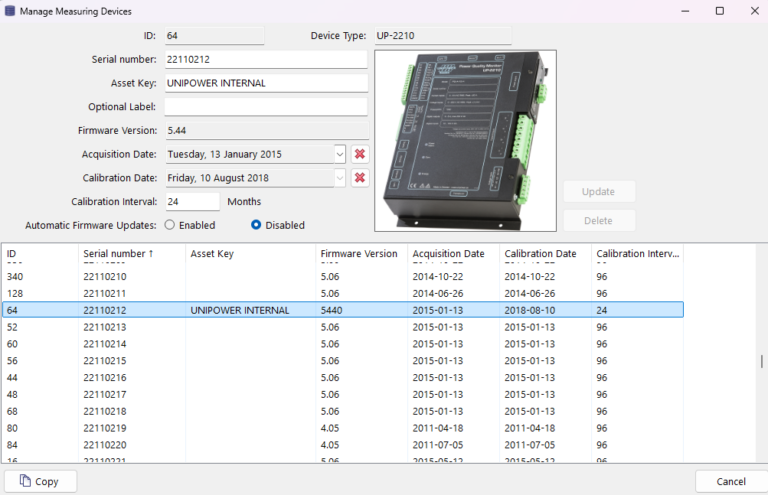The image size is (768, 495).
Task: Sort by Asset Key column header
Action: point(250,254)
